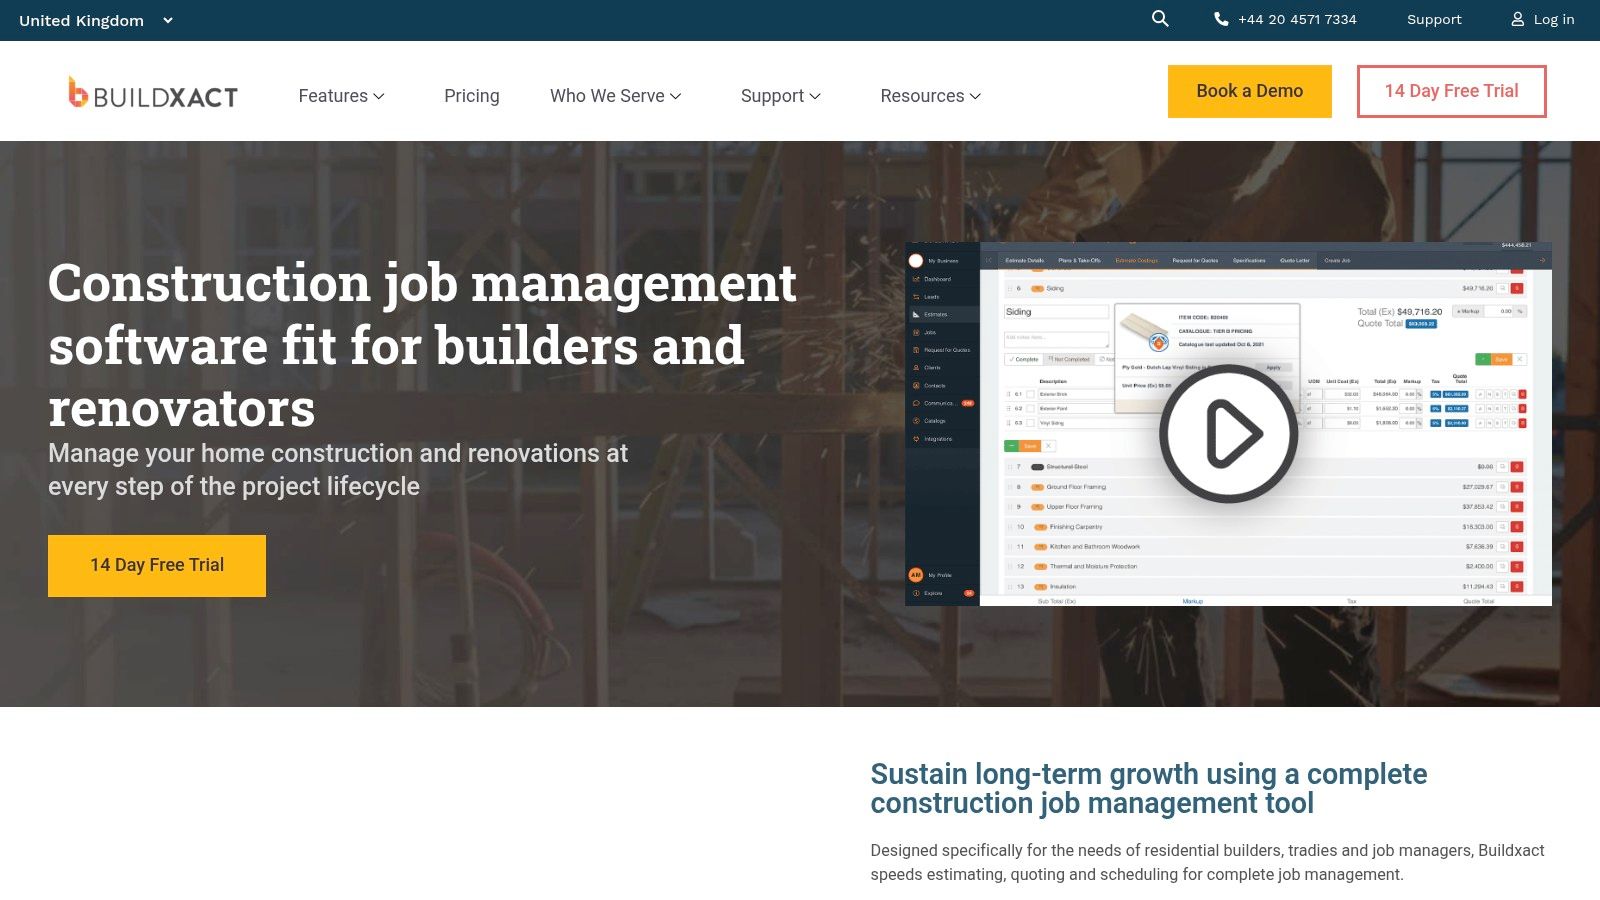Open the Buildxact logo home link
The height and width of the screenshot is (900, 1600).
(x=153, y=93)
